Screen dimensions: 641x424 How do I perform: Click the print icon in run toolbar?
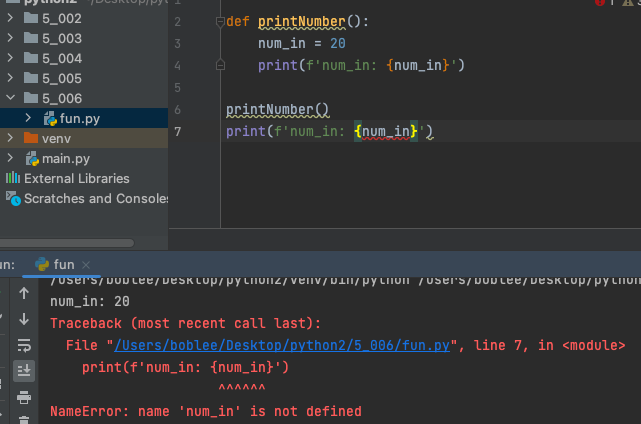[24, 397]
